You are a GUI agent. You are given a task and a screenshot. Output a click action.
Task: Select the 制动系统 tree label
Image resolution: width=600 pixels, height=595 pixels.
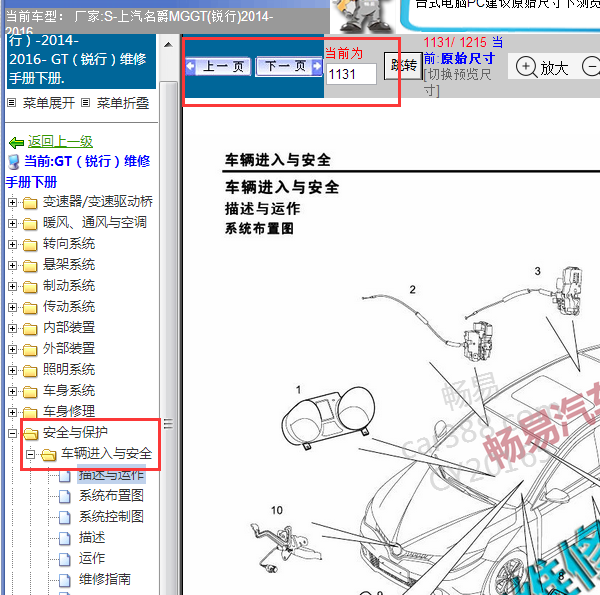click(69, 286)
